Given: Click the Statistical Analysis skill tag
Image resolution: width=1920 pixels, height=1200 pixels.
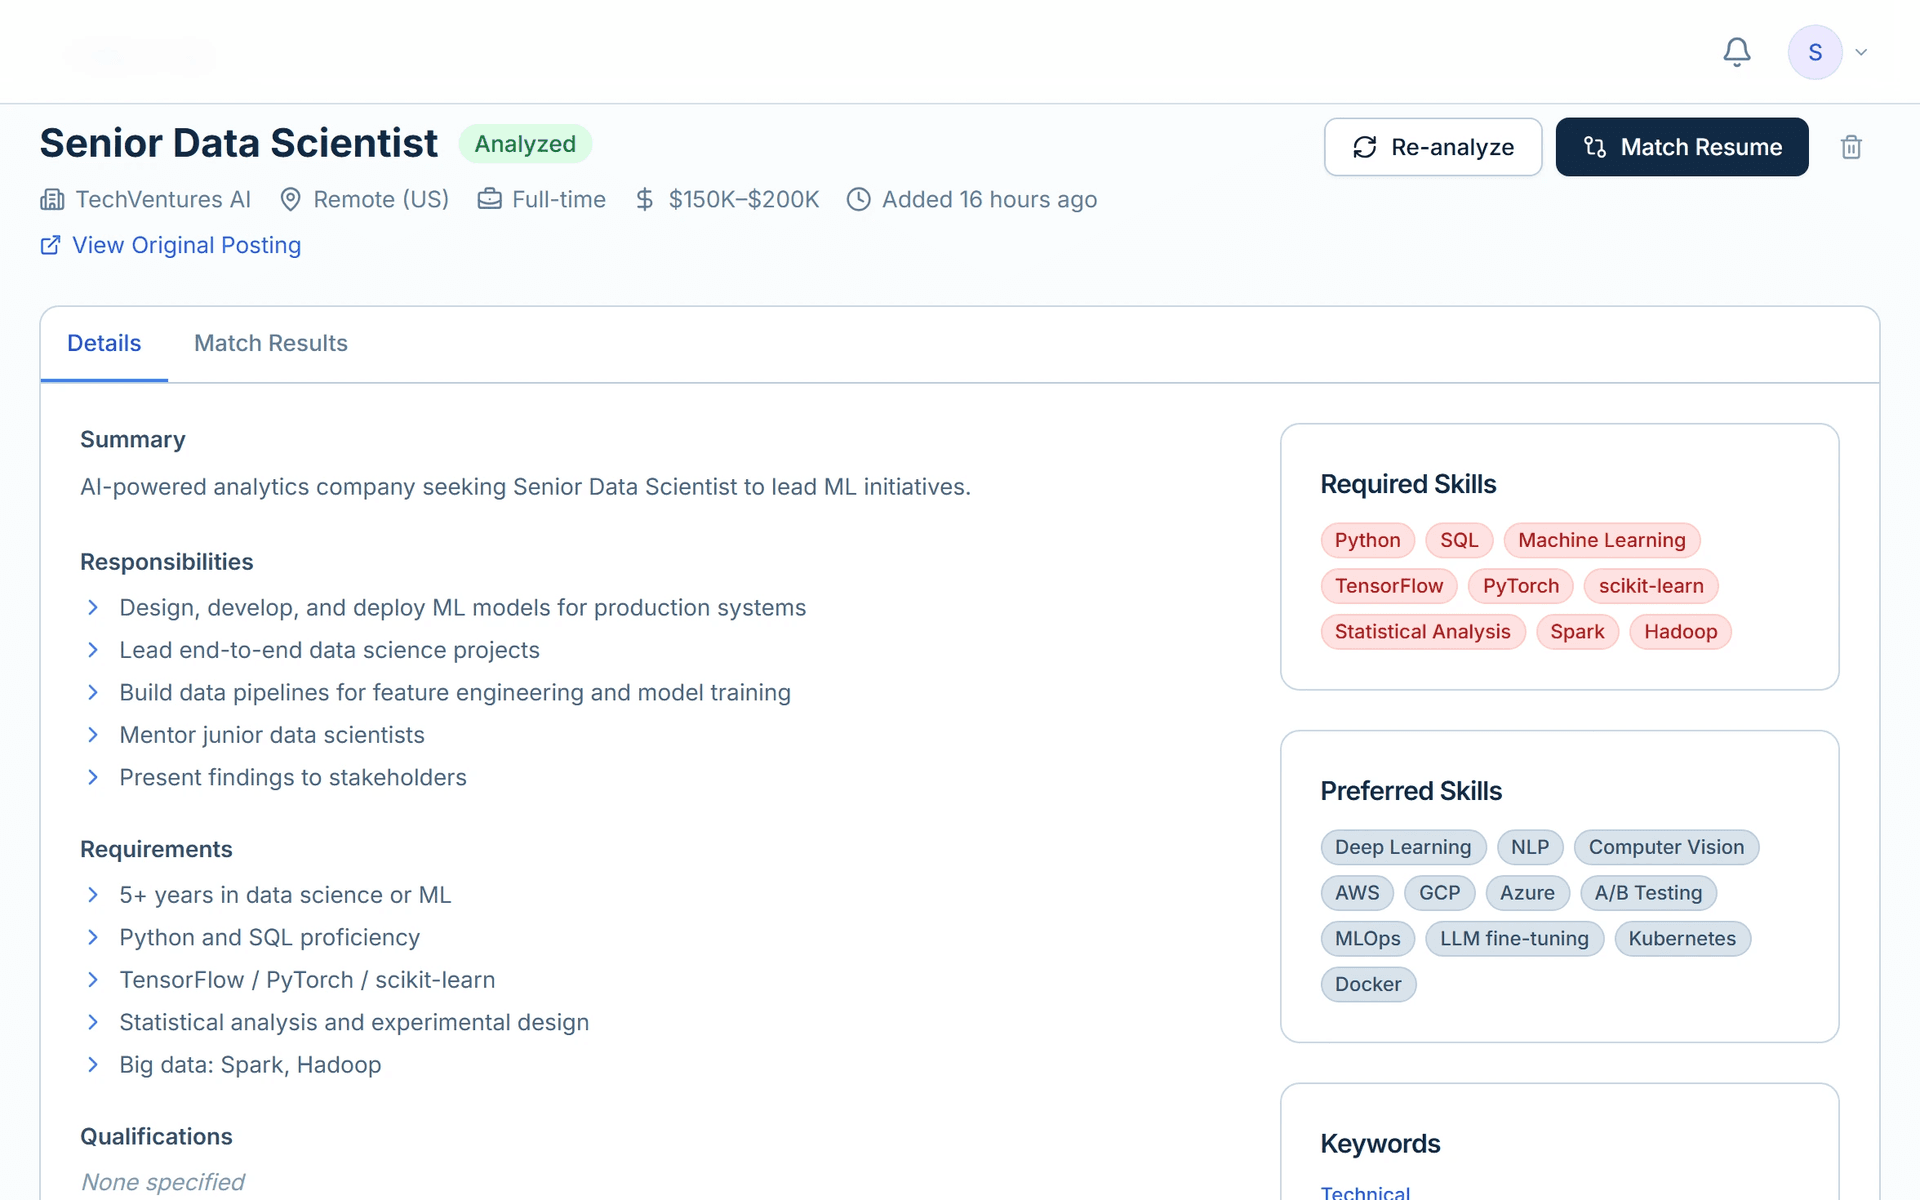Looking at the screenshot, I should (x=1423, y=632).
